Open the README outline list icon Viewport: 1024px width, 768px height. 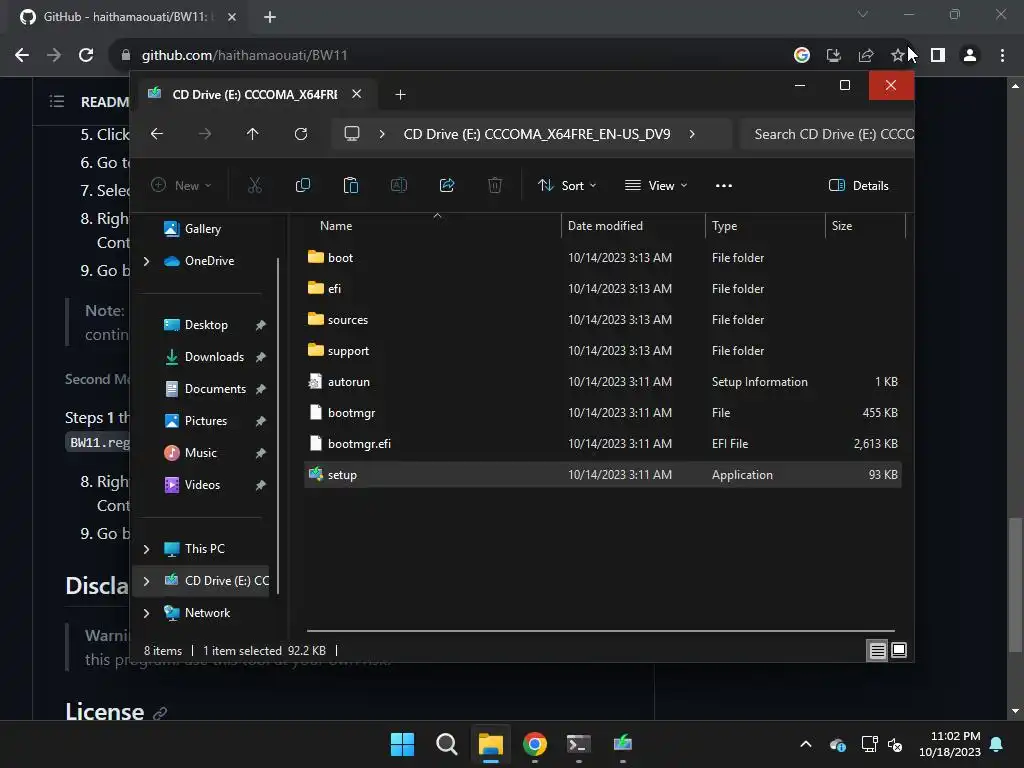(x=57, y=101)
